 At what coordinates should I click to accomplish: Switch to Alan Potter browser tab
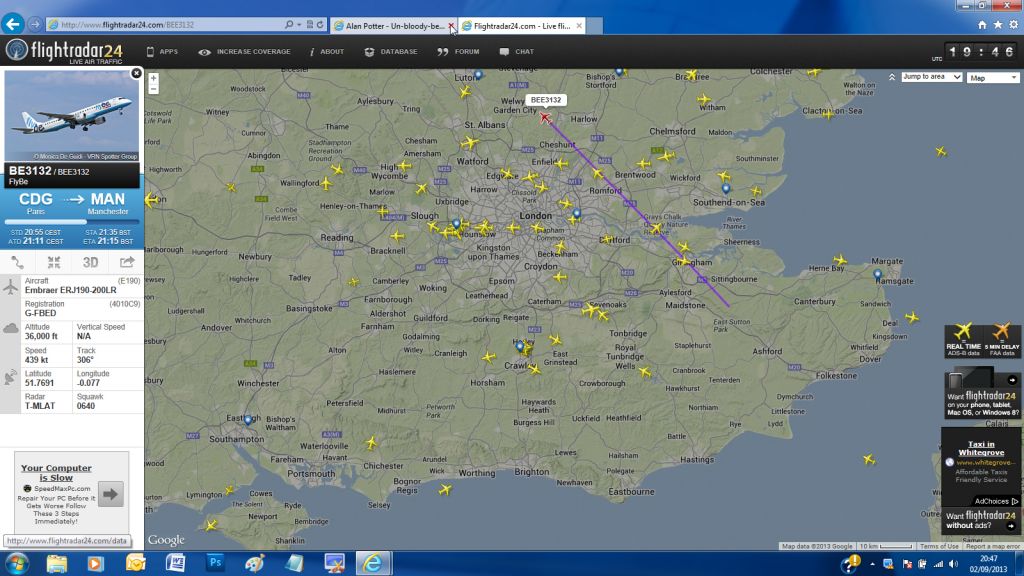tap(394, 26)
